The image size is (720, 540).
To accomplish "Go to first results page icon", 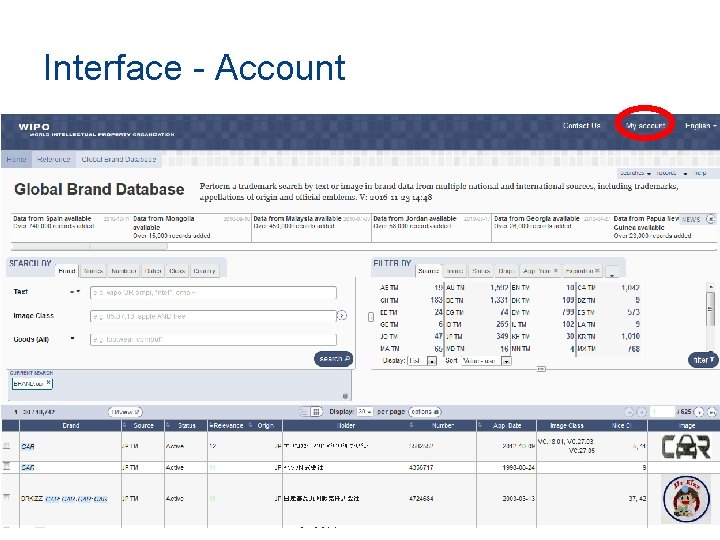I will point(629,412).
